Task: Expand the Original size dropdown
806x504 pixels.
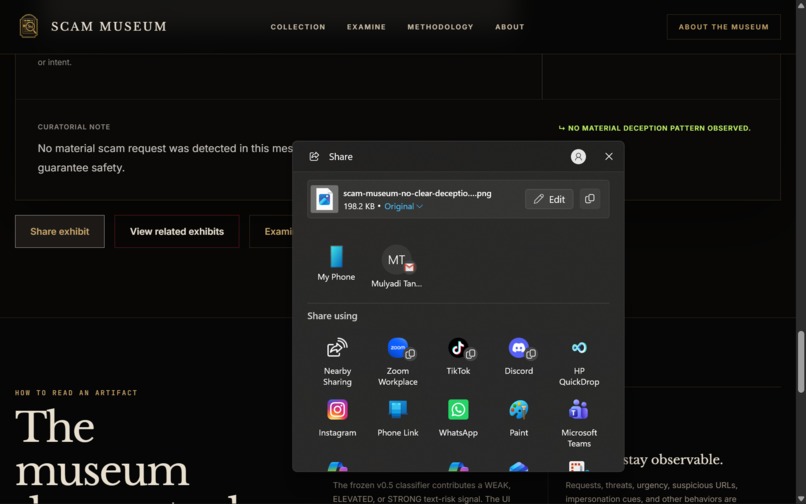Action: pyautogui.click(x=404, y=206)
